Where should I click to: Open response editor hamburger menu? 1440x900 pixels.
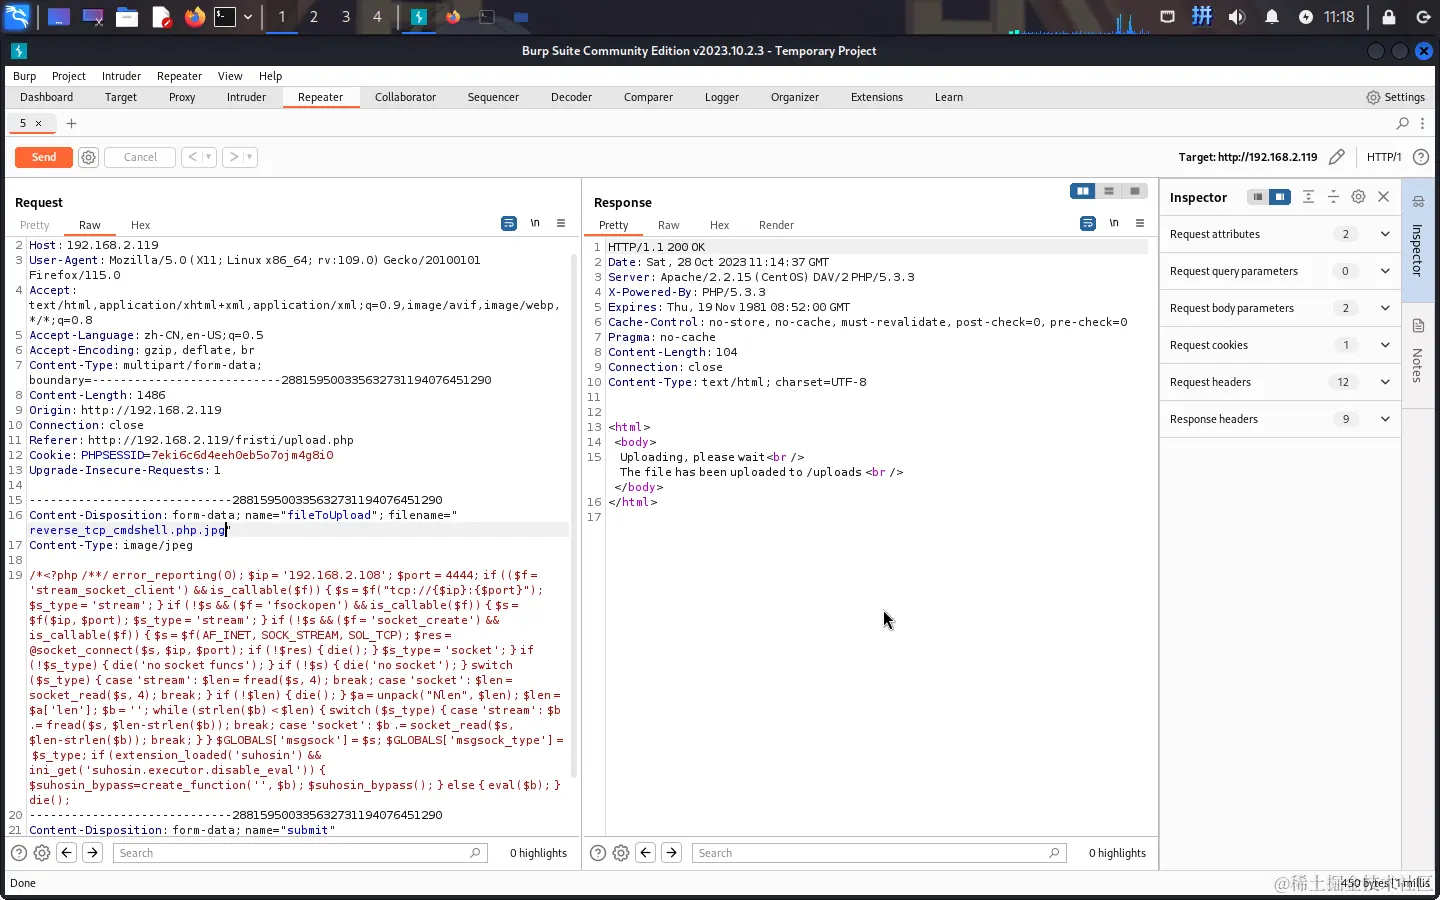[1140, 223]
